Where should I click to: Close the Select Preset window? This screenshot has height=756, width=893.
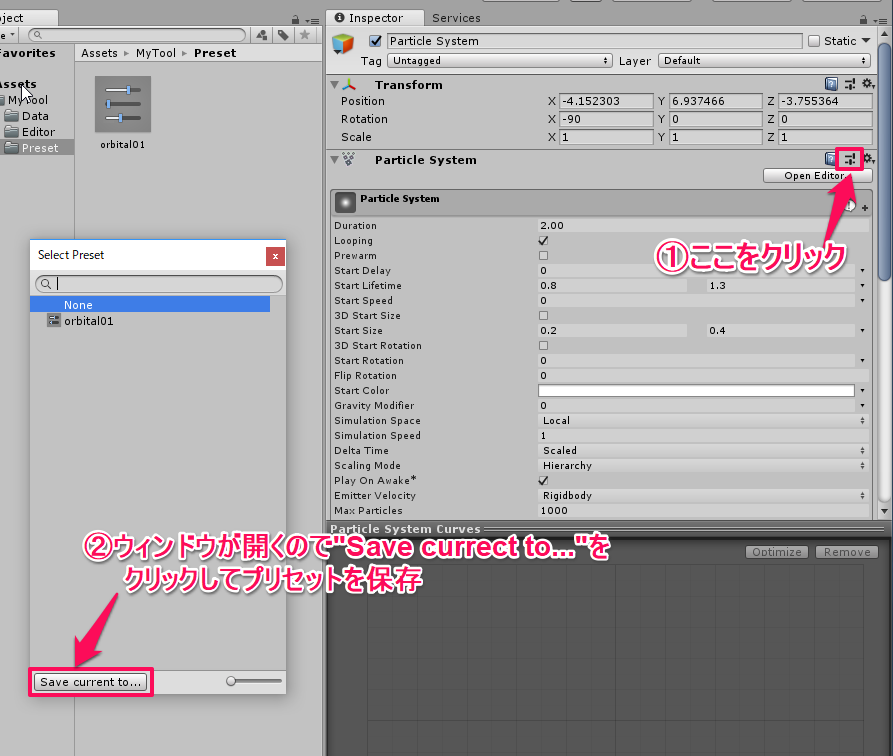coord(275,256)
